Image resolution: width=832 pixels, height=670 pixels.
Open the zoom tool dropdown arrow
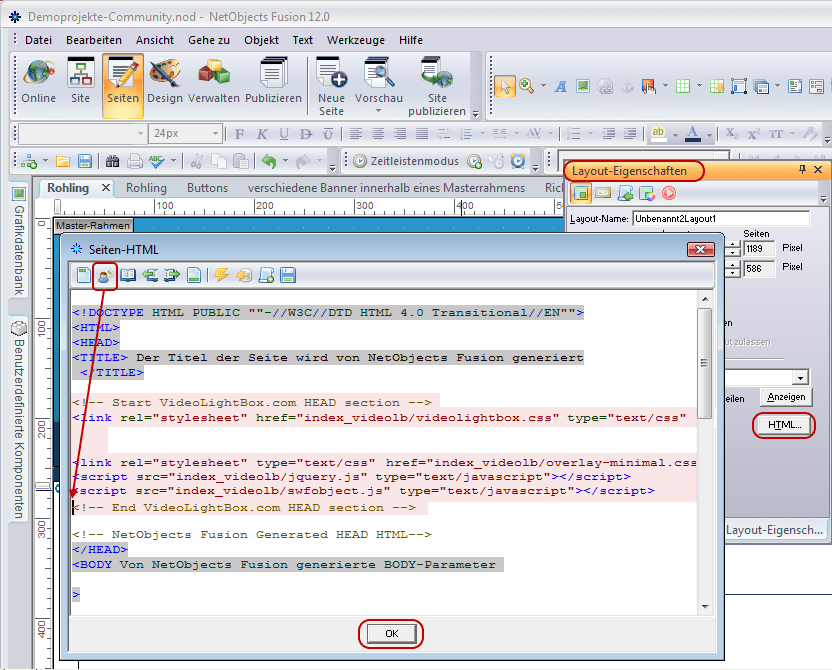tap(543, 86)
